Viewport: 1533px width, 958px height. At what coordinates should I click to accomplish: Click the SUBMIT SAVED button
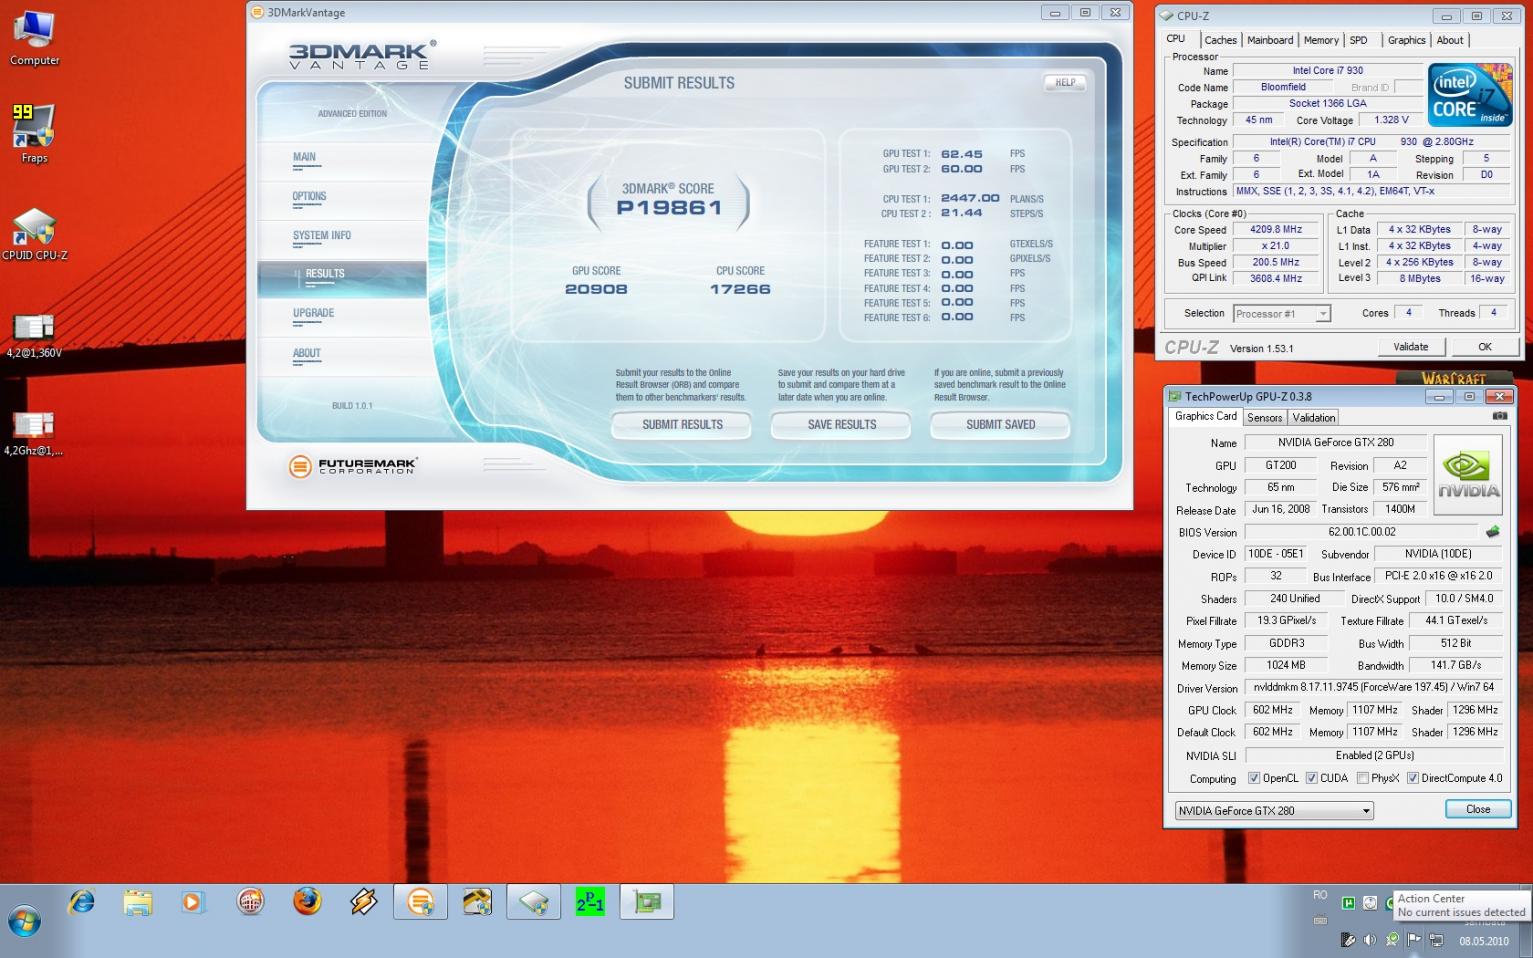[1000, 425]
